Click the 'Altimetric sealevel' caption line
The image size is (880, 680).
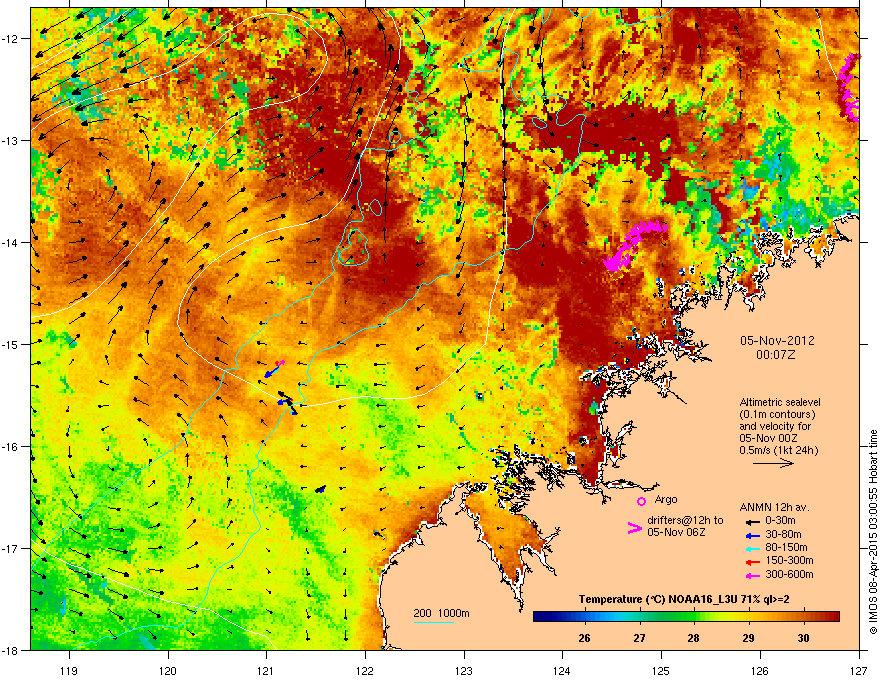[x=780, y=402]
